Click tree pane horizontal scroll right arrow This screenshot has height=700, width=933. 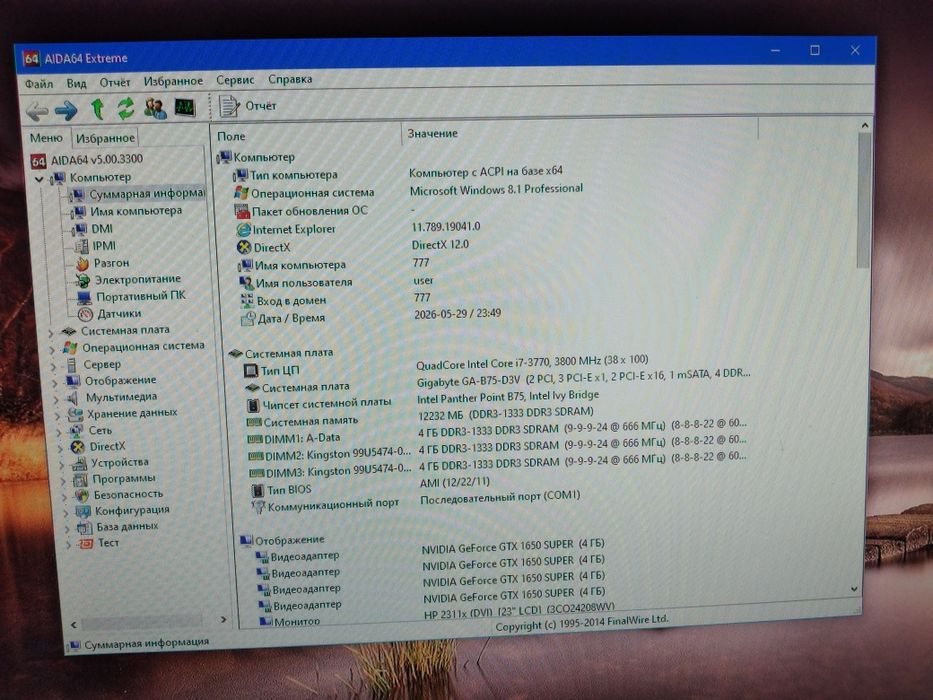coord(224,620)
